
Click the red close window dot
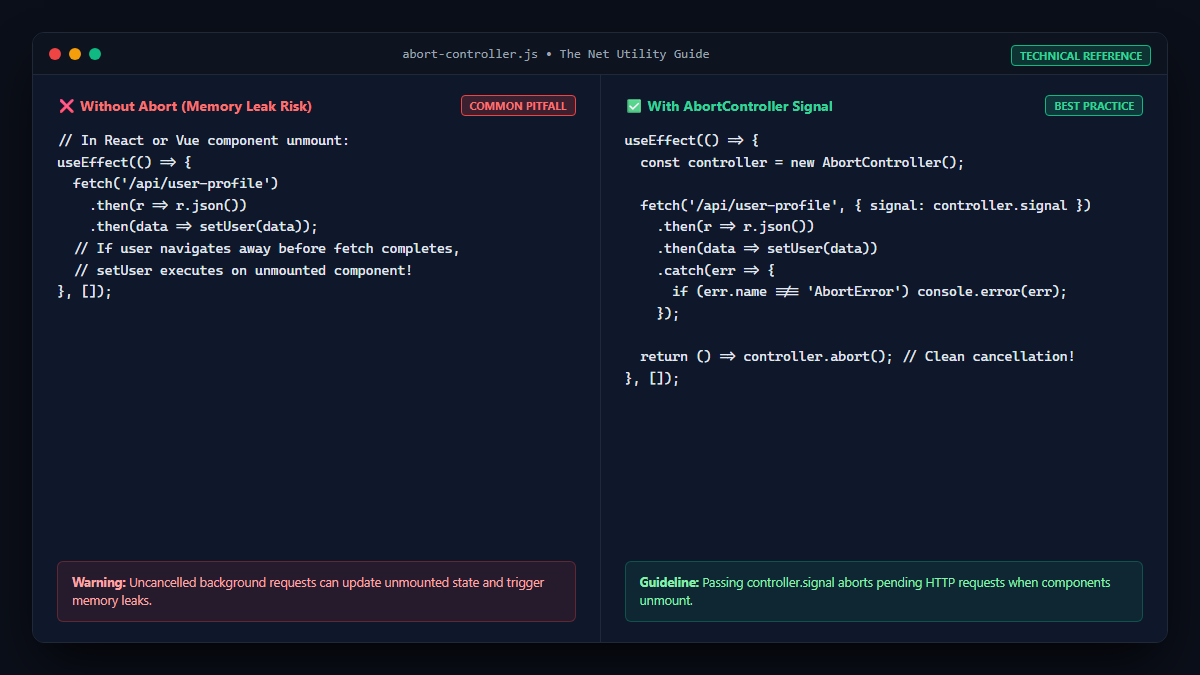pyautogui.click(x=55, y=54)
